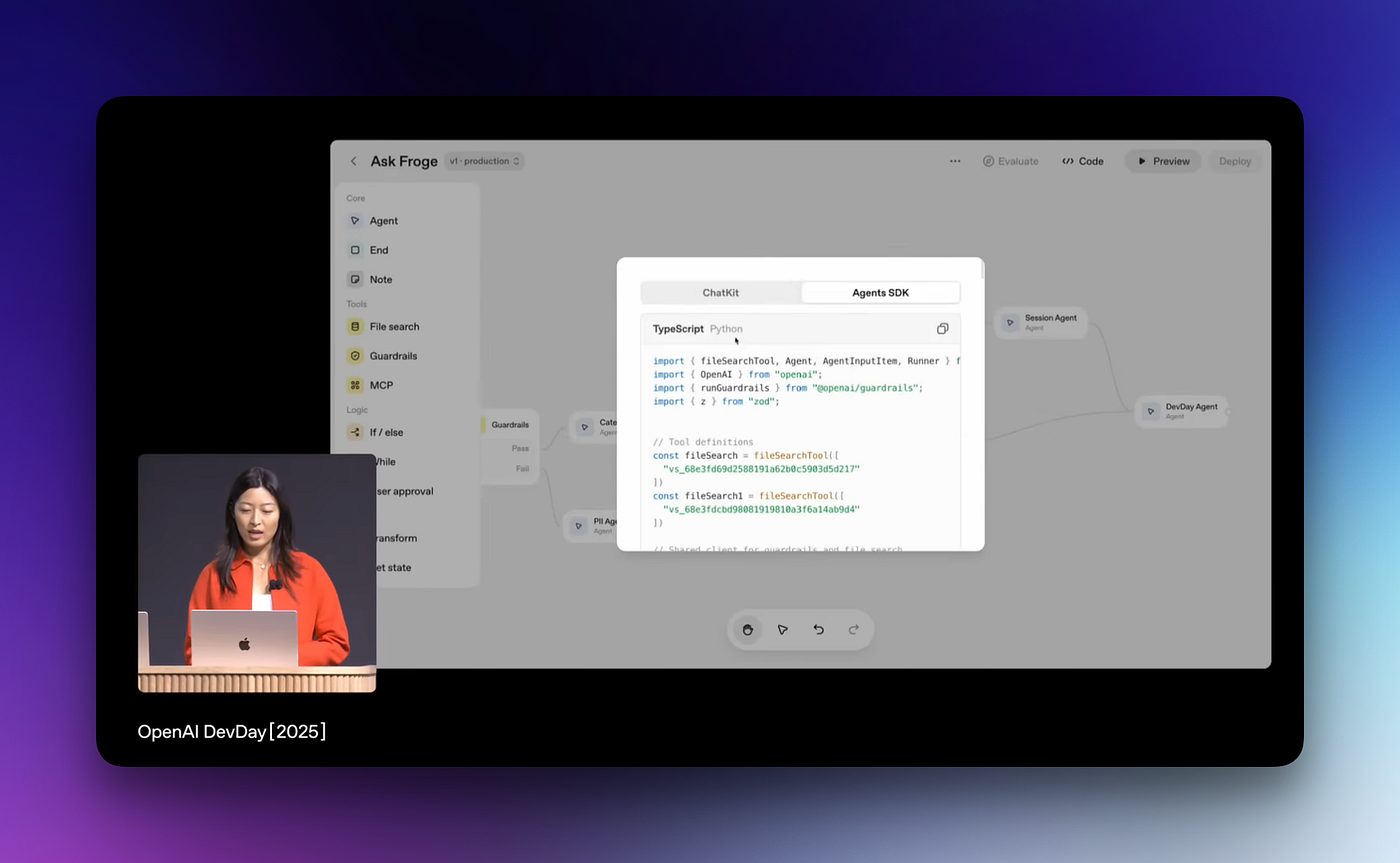This screenshot has width=1400, height=863.
Task: Copy code with the copy icon
Action: (942, 329)
